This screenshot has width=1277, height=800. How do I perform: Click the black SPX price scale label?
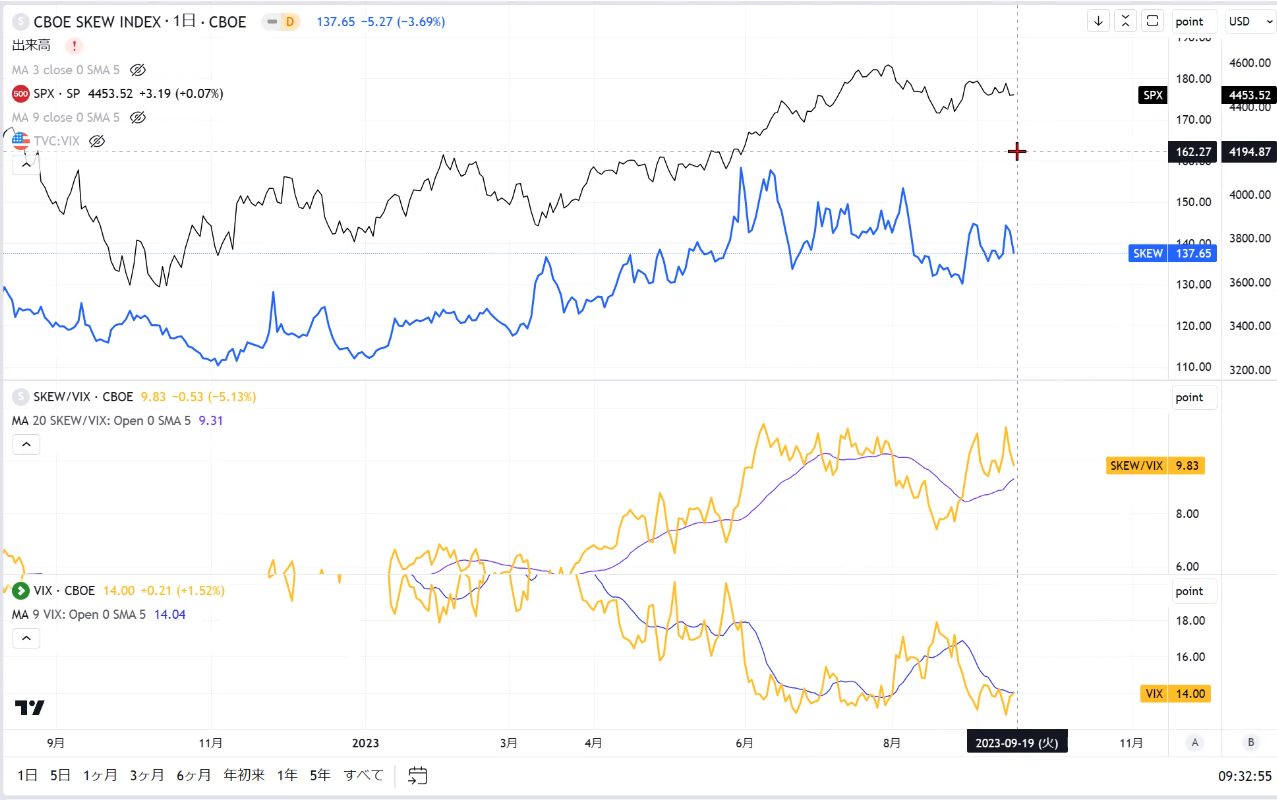point(1153,95)
